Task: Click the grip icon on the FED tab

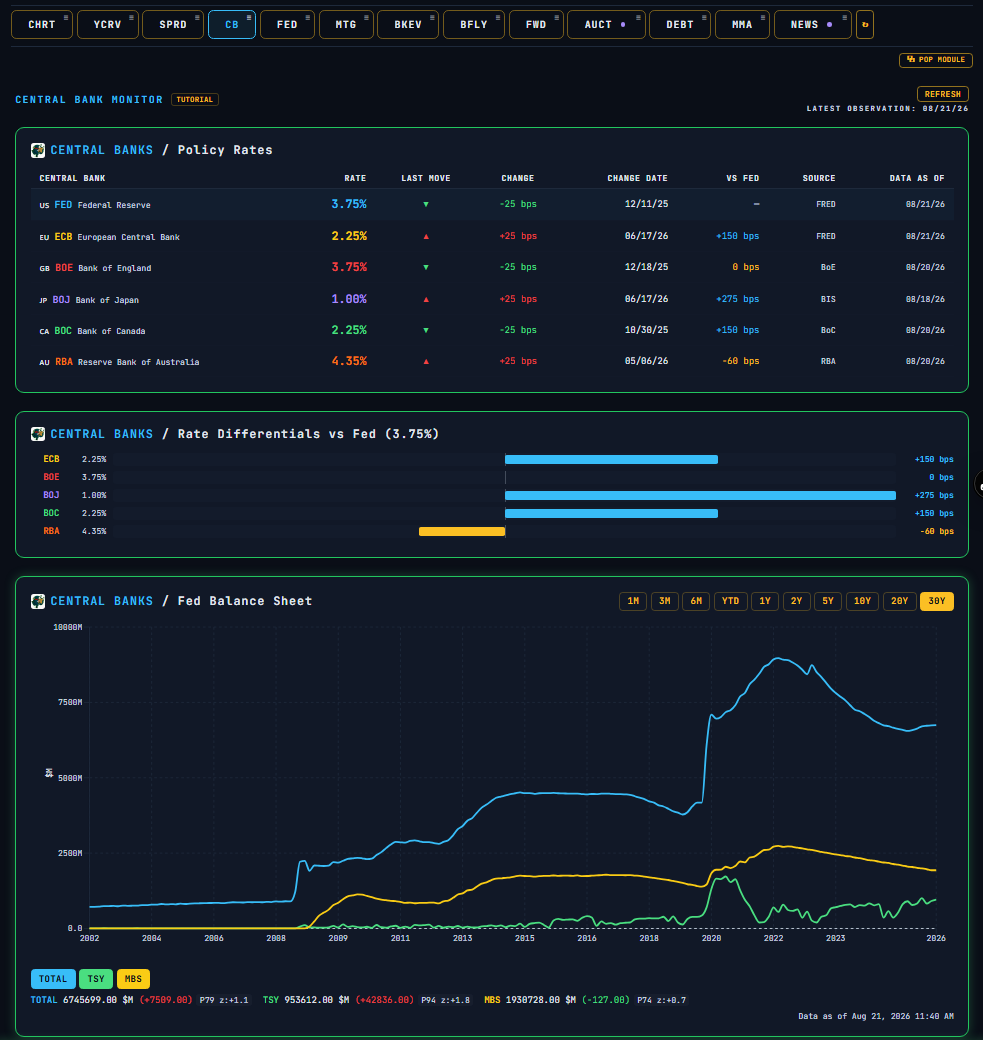Action: (x=308, y=18)
